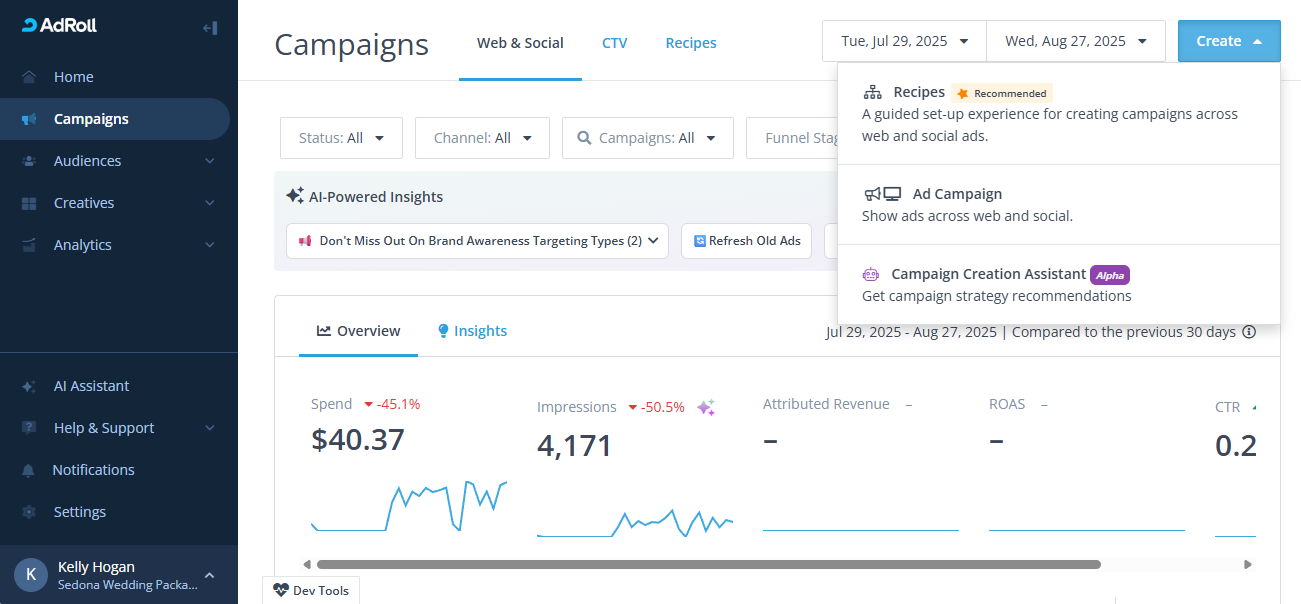Click the scrollbar left arrow under metrics
This screenshot has height=604, width=1301.
coord(306,564)
